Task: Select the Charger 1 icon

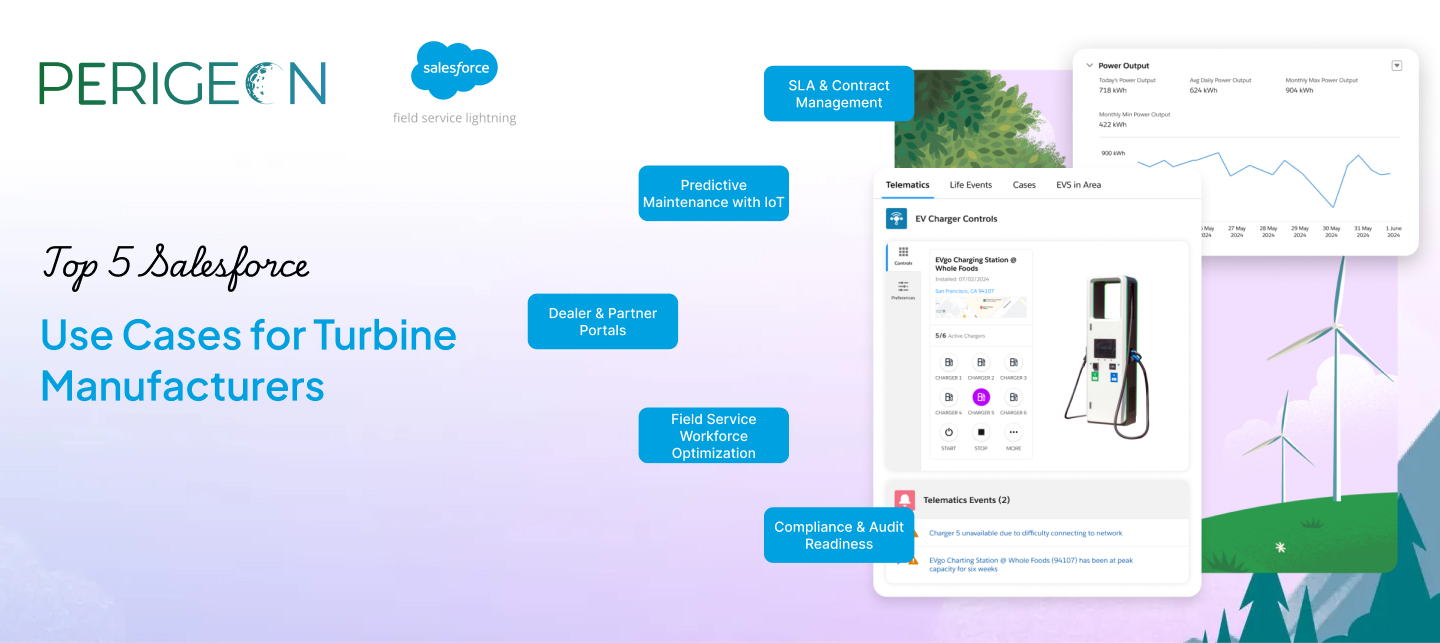Action: [x=948, y=363]
